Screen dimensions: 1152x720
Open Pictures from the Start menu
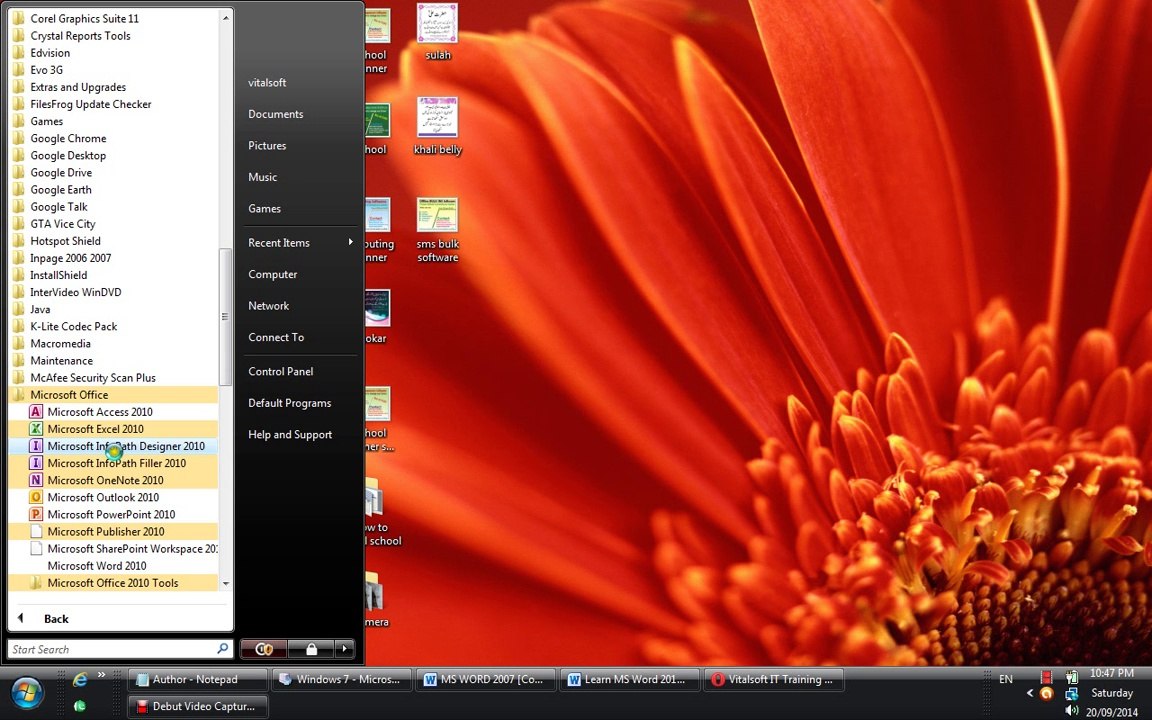tap(267, 145)
